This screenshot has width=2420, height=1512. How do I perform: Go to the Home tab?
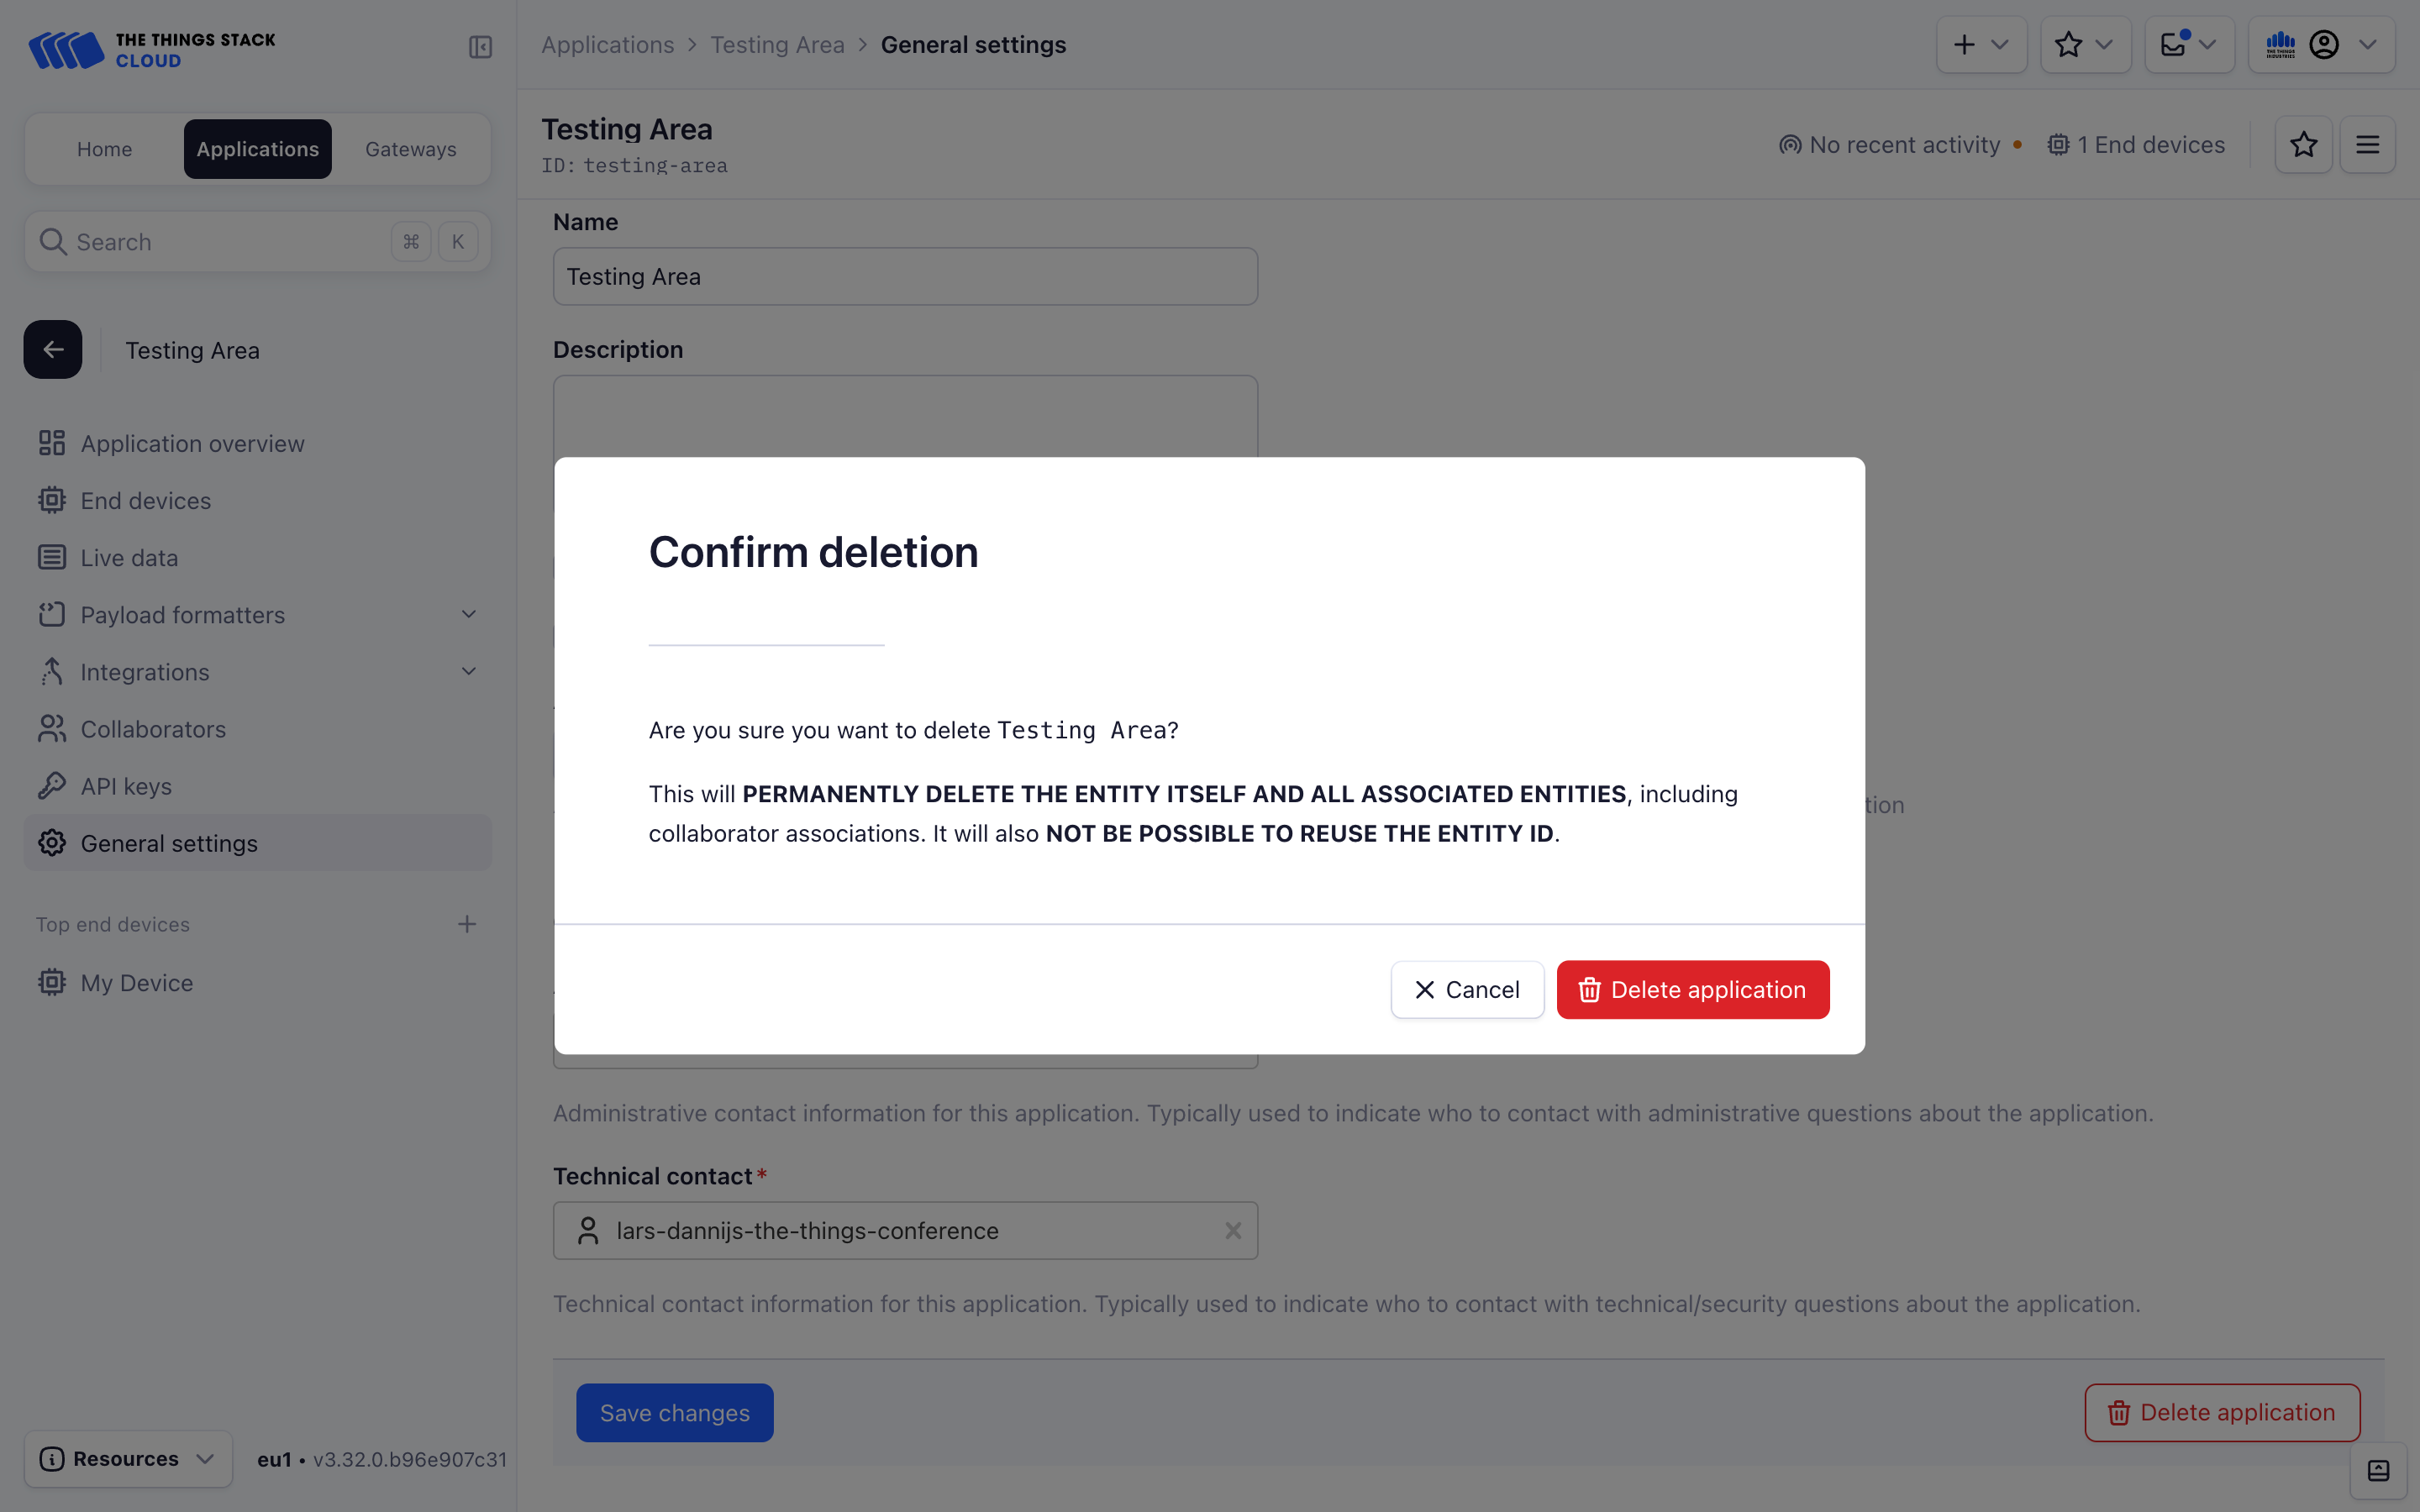104,149
